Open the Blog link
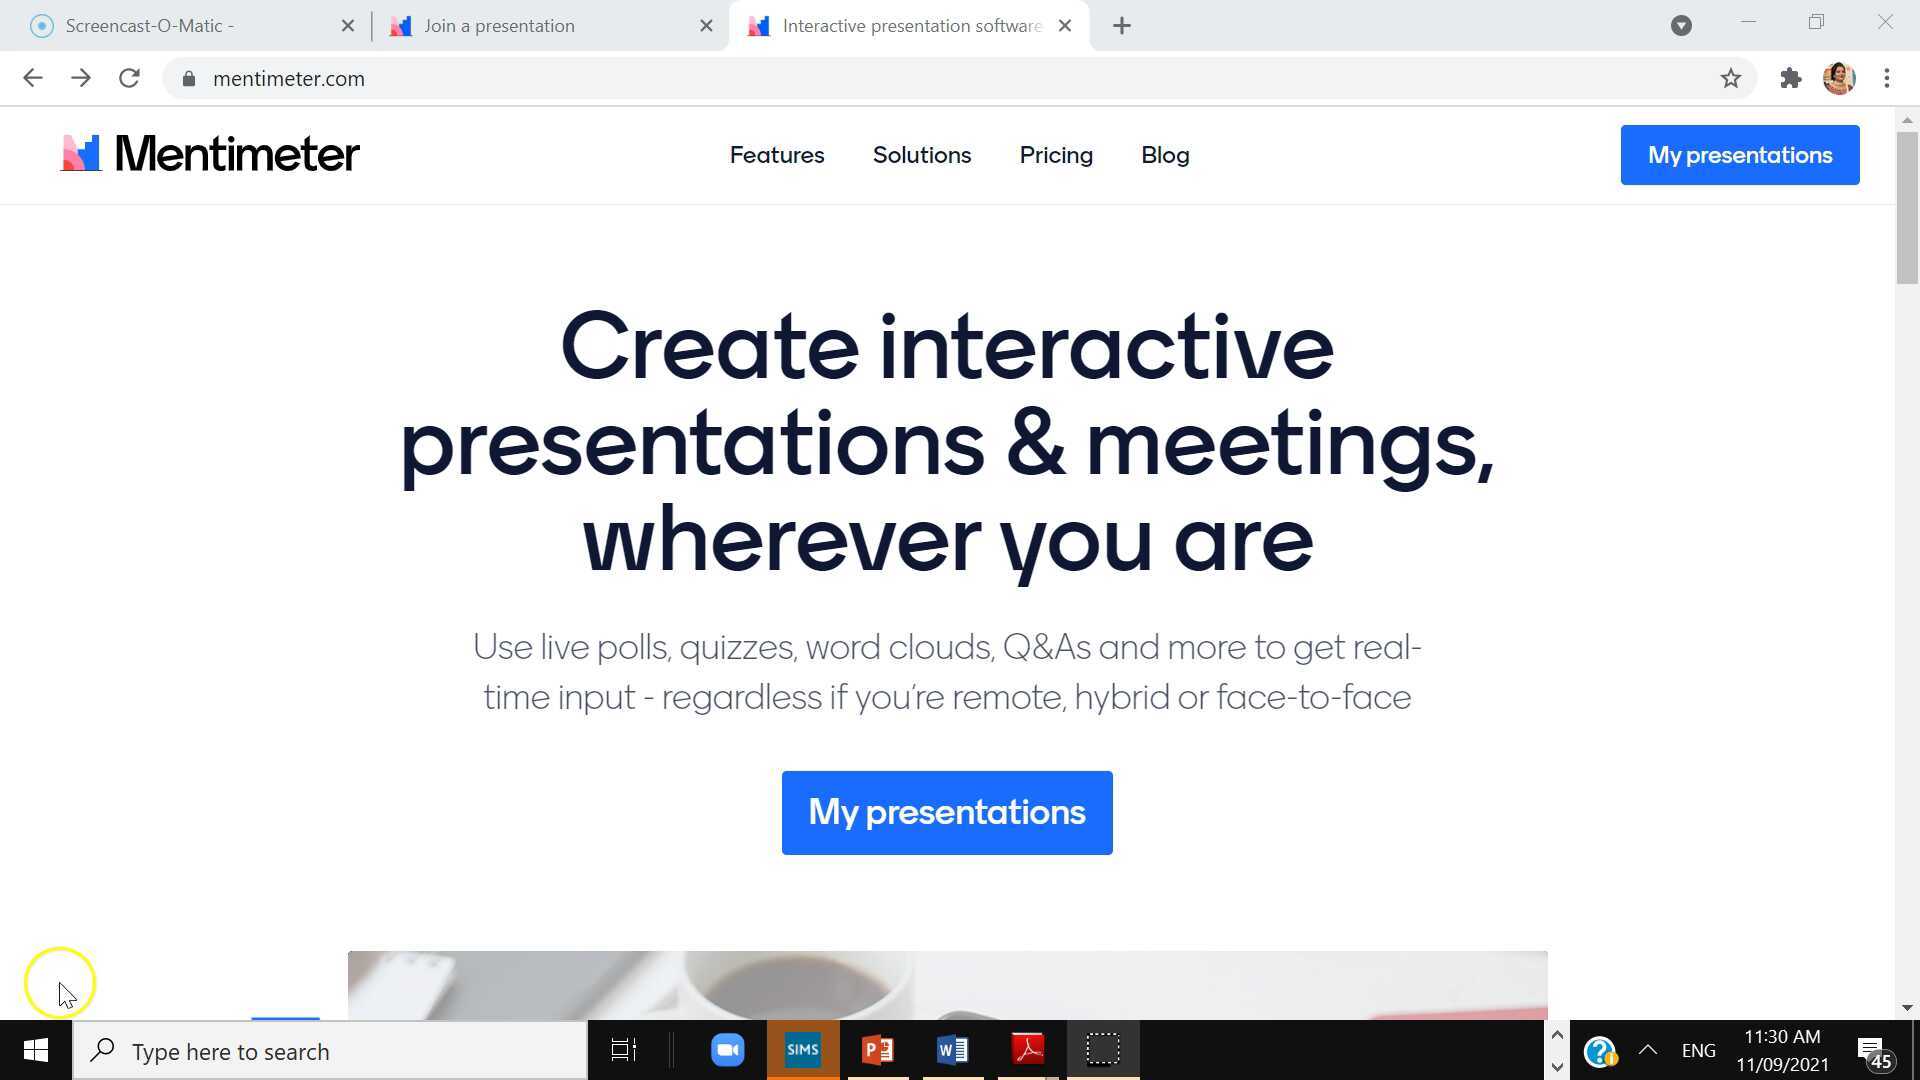Screen dimensions: 1920x1080 [1165, 155]
